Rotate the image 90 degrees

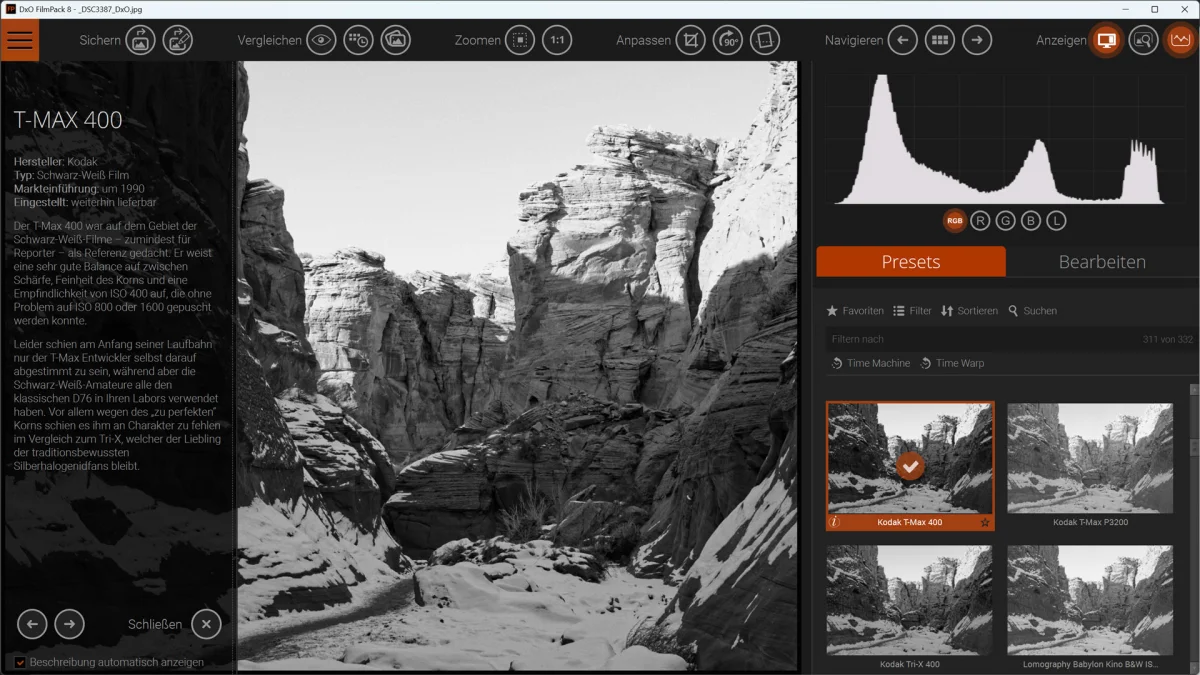pyautogui.click(x=727, y=41)
